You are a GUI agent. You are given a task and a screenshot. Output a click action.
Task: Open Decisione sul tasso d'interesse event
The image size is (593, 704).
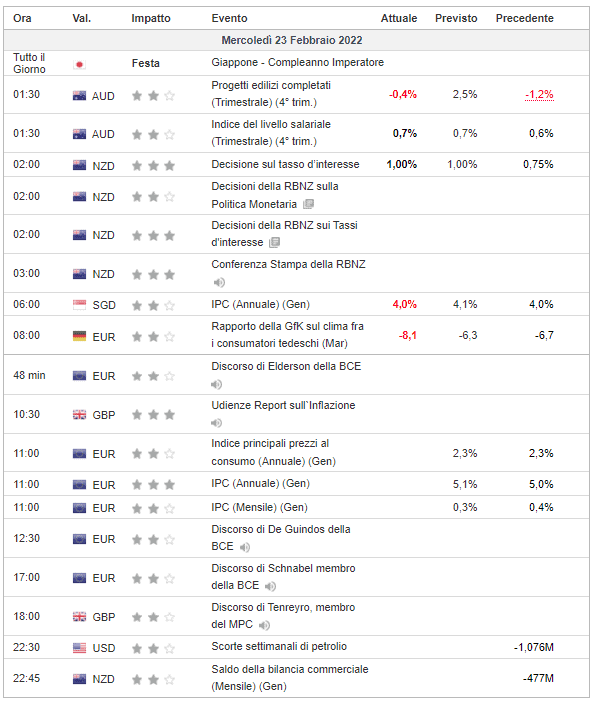pyautogui.click(x=285, y=164)
